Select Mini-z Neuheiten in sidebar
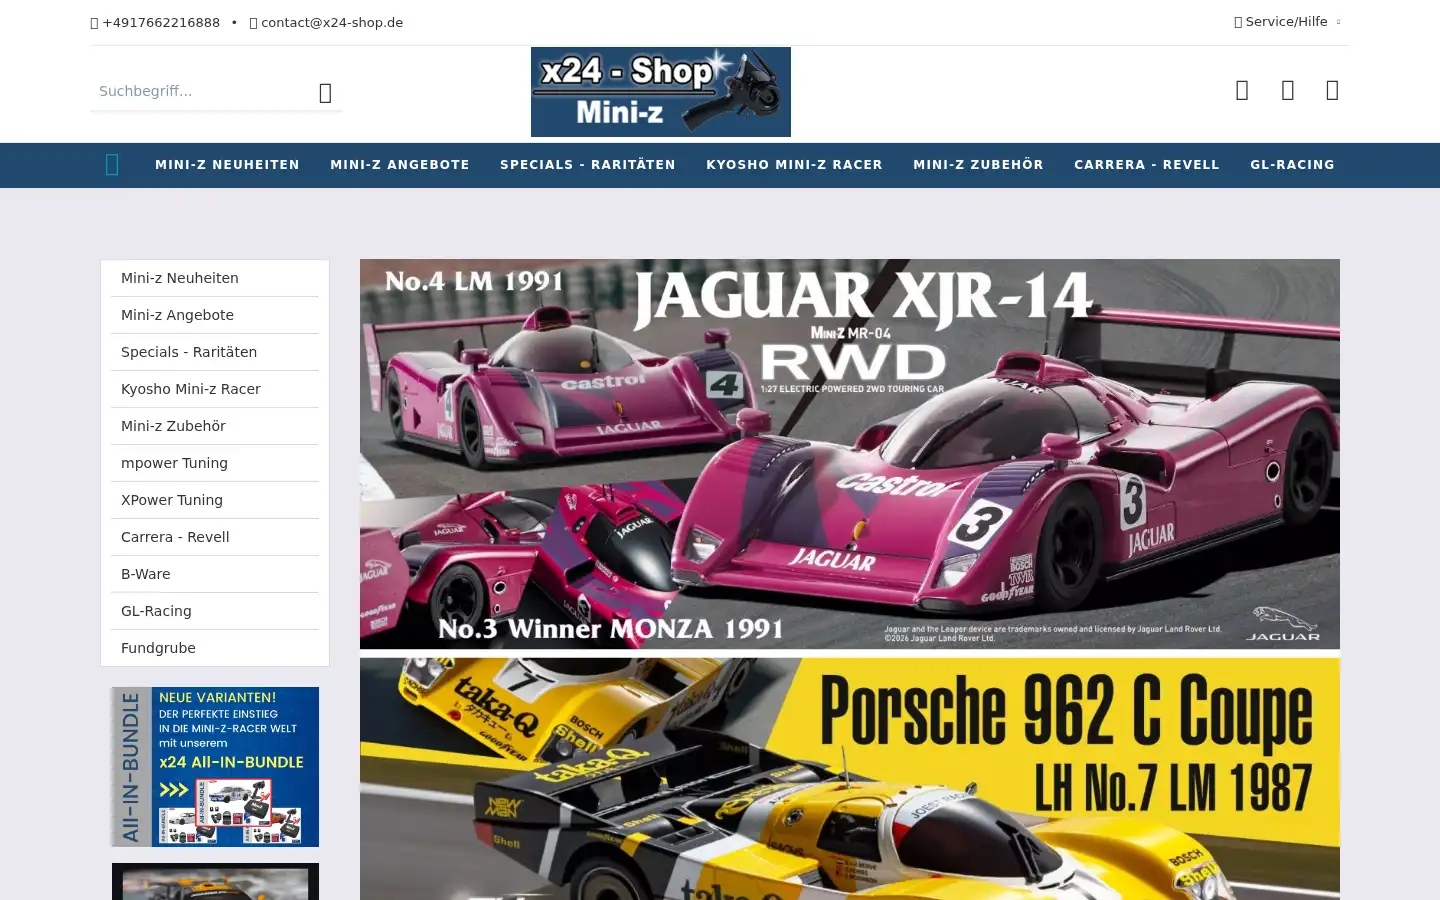The height and width of the screenshot is (900, 1440). point(215,278)
